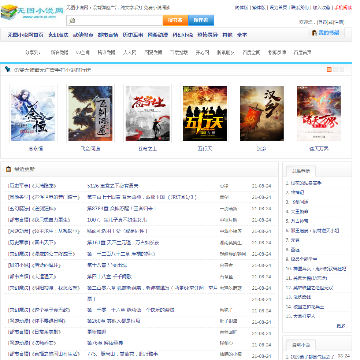
Task: Open the 苍穹之上 book cover
Action: click(148, 113)
